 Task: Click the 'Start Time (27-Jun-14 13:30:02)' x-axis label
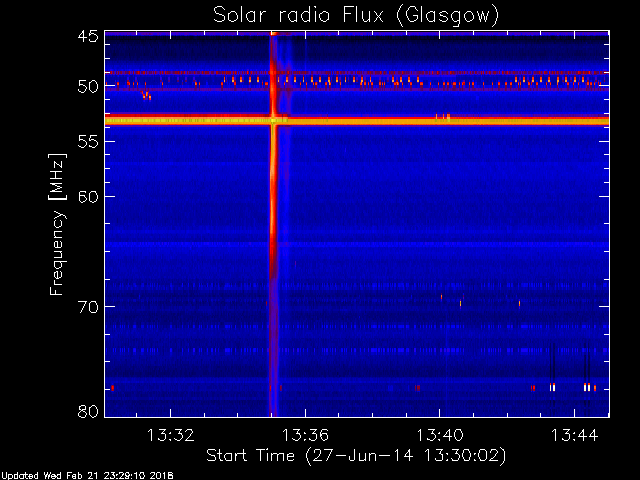[356, 456]
